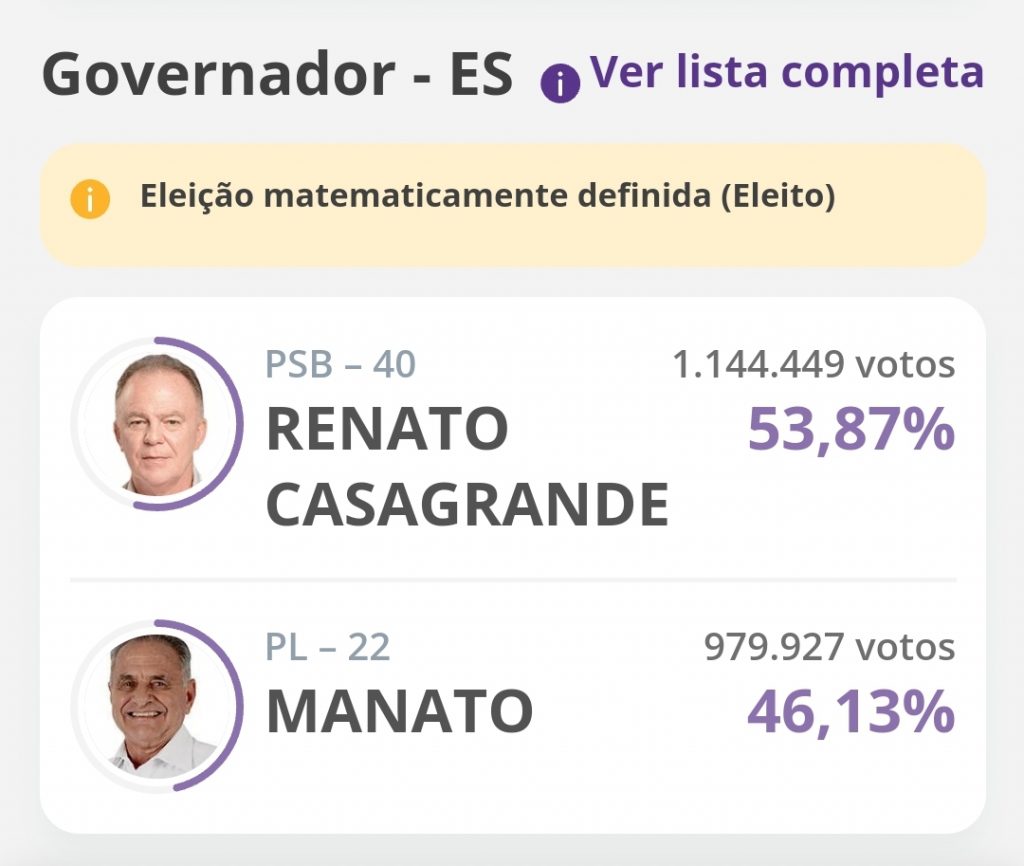Click the Eleição matematicamente definida banner text
This screenshot has width=1024, height=866.
tap(488, 196)
